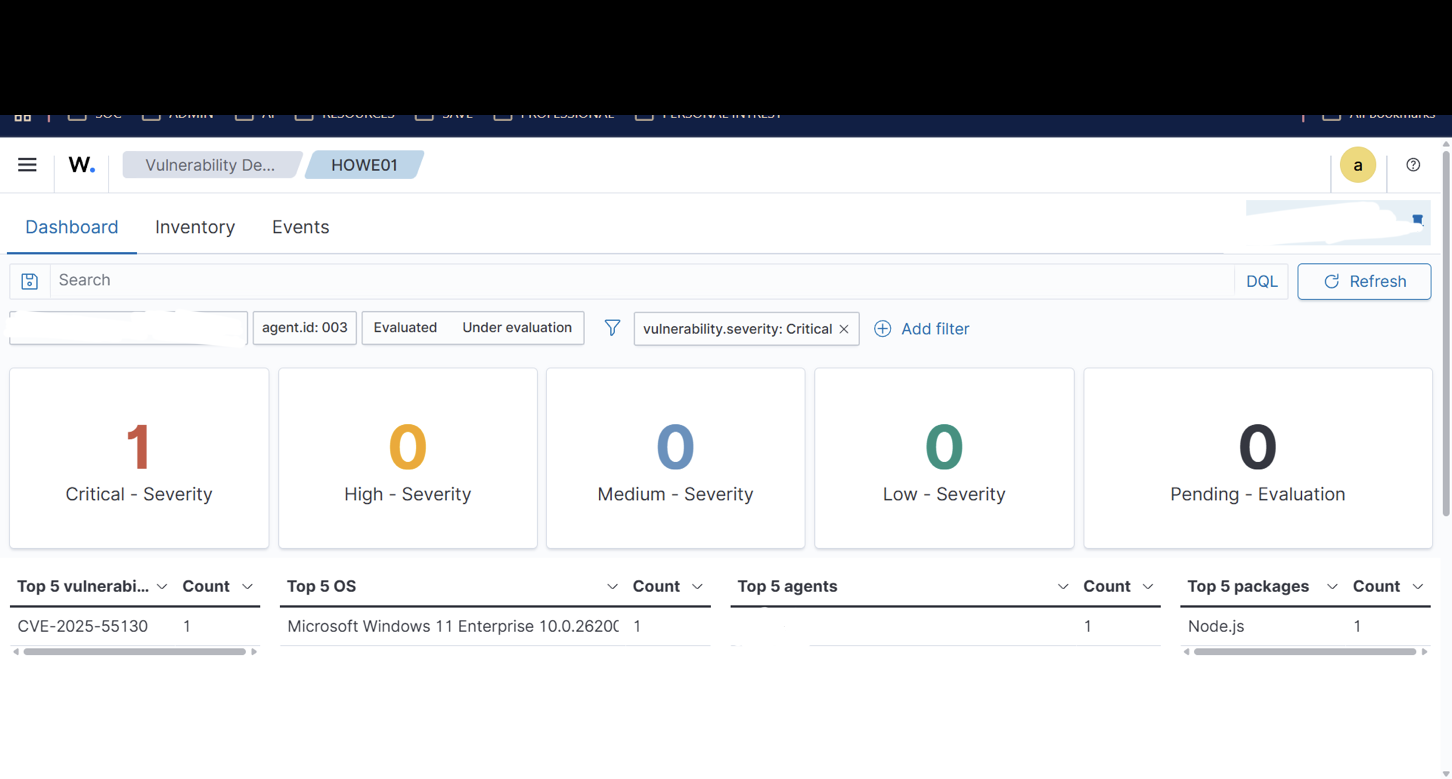Click the Wazuh logo icon
The image size is (1452, 779).
coord(81,164)
